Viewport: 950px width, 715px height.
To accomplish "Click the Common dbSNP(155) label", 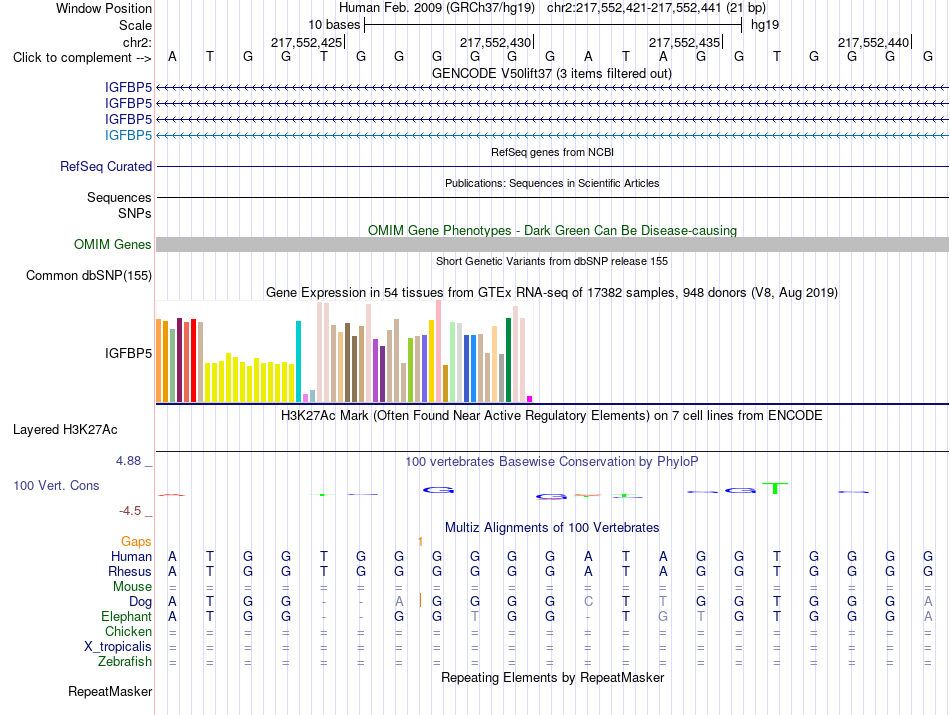I will pos(89,276).
